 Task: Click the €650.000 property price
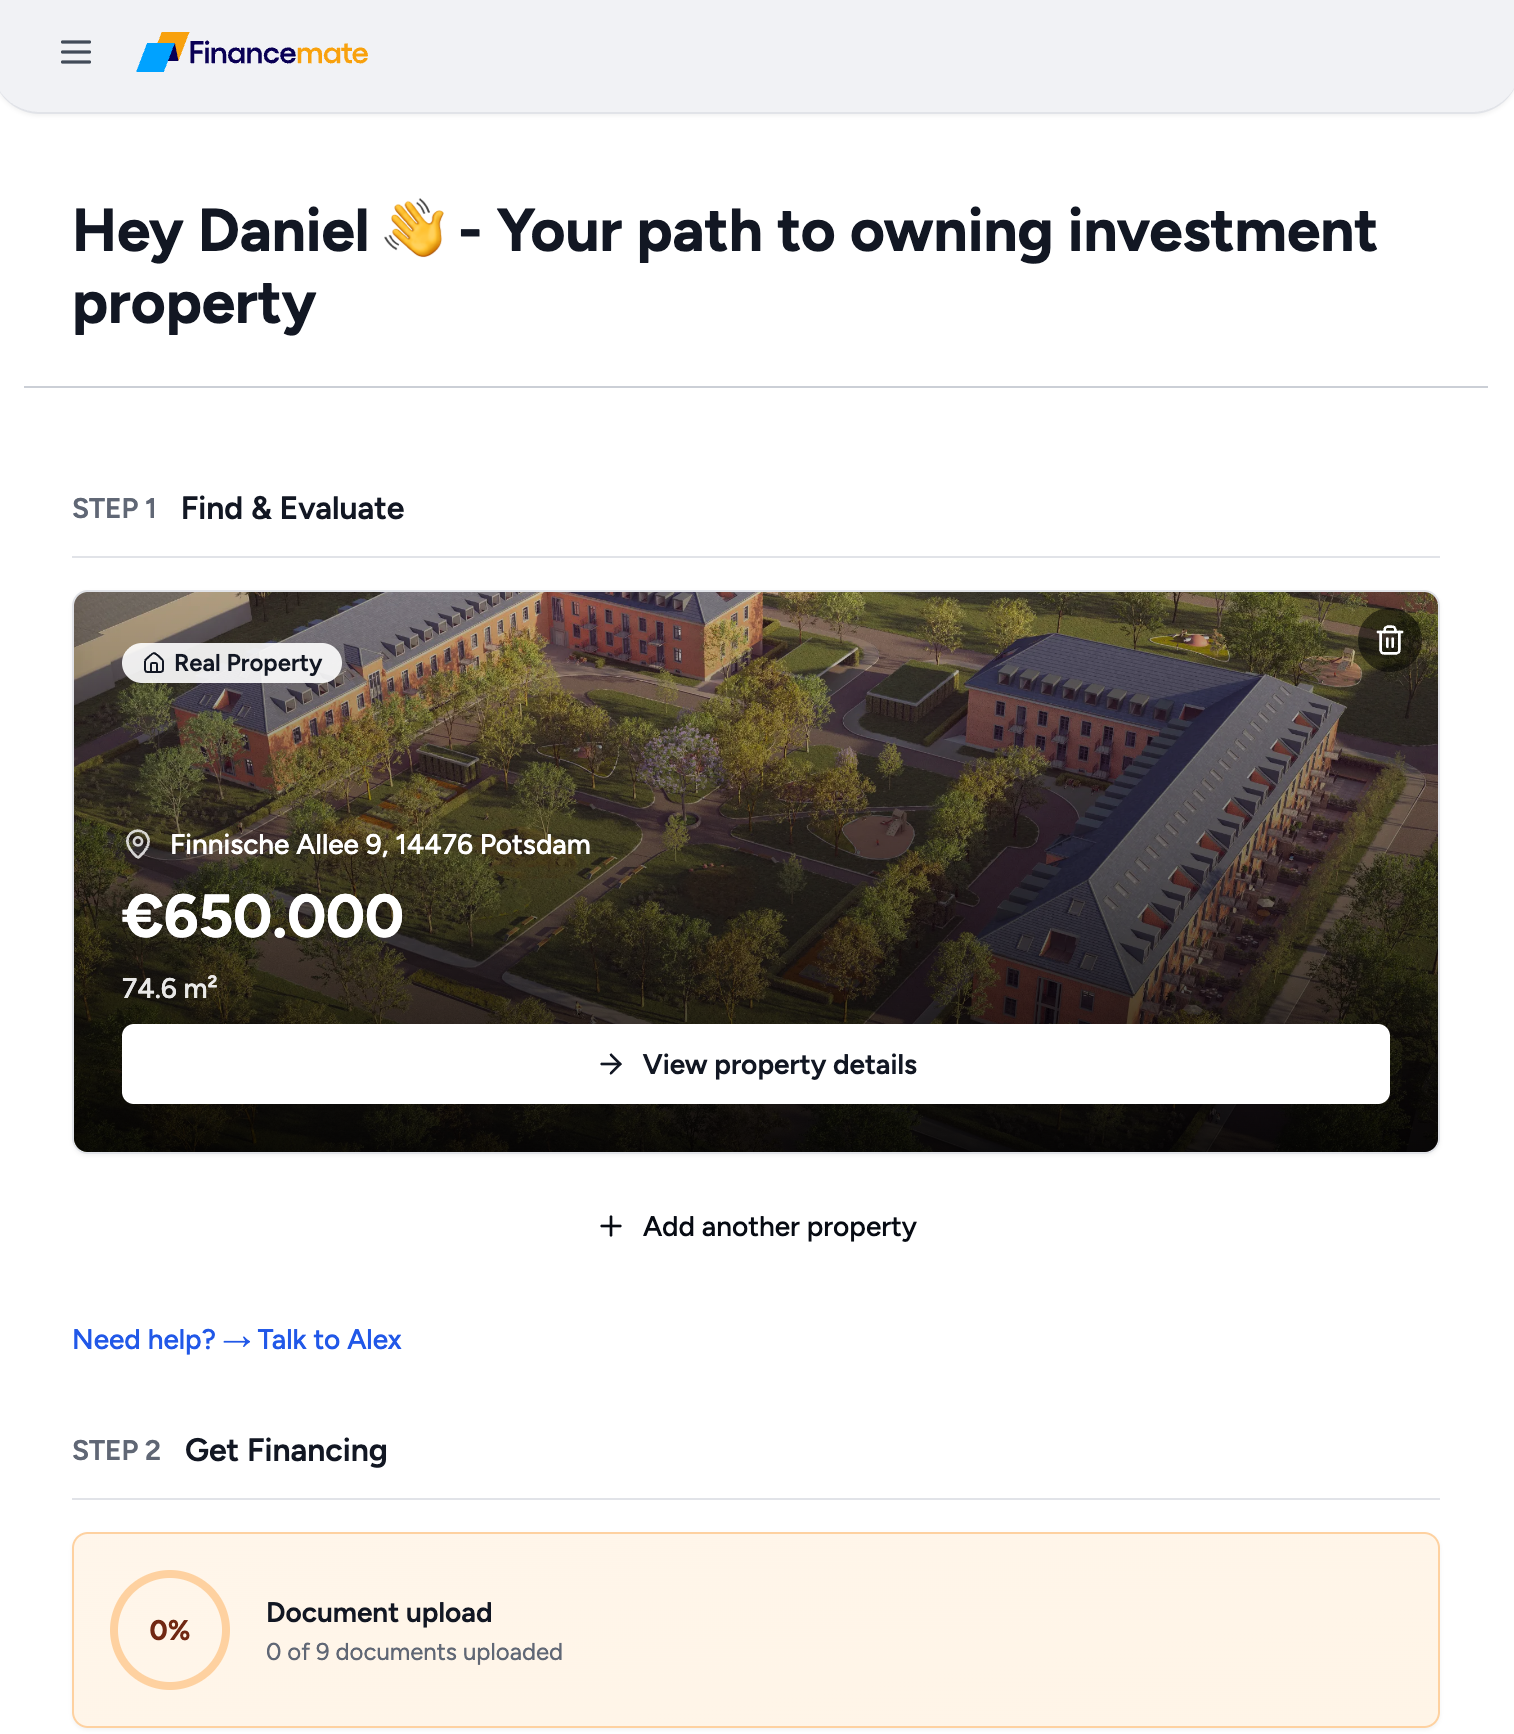point(262,916)
